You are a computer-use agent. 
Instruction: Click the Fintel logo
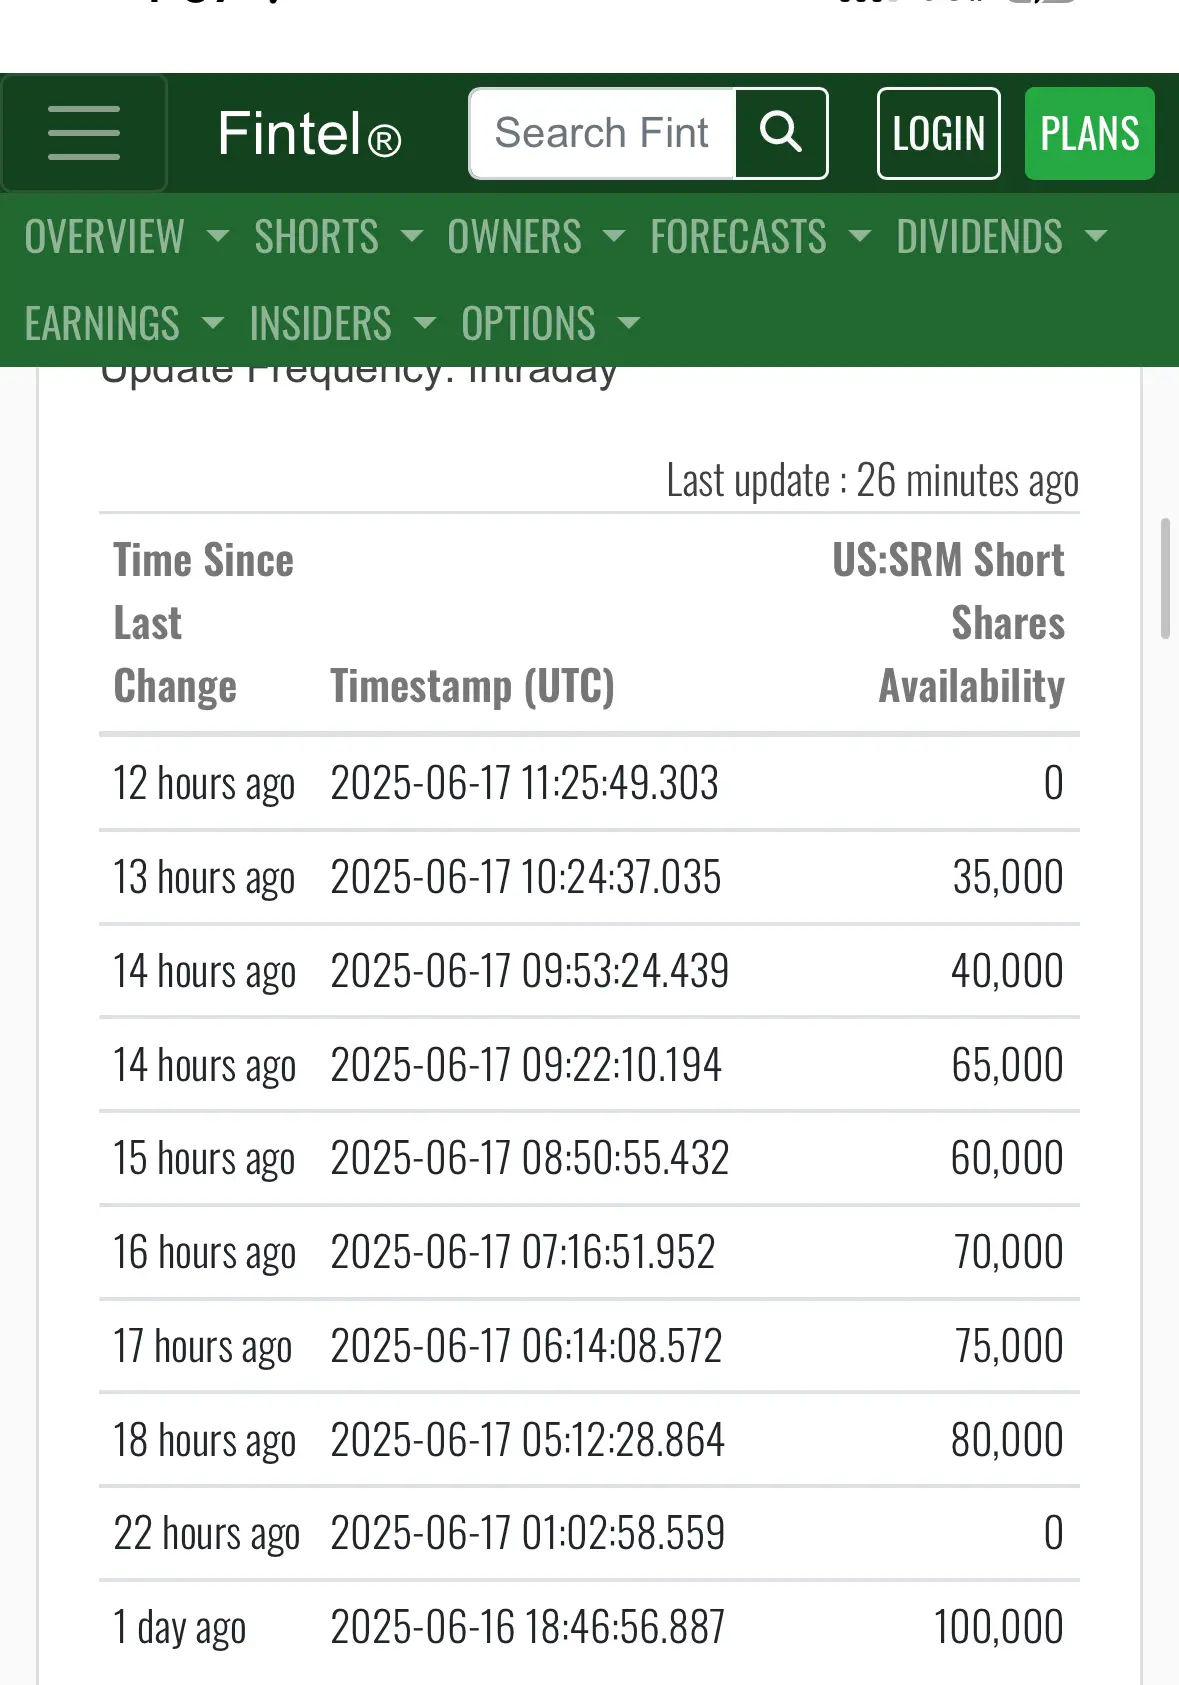tap(309, 134)
